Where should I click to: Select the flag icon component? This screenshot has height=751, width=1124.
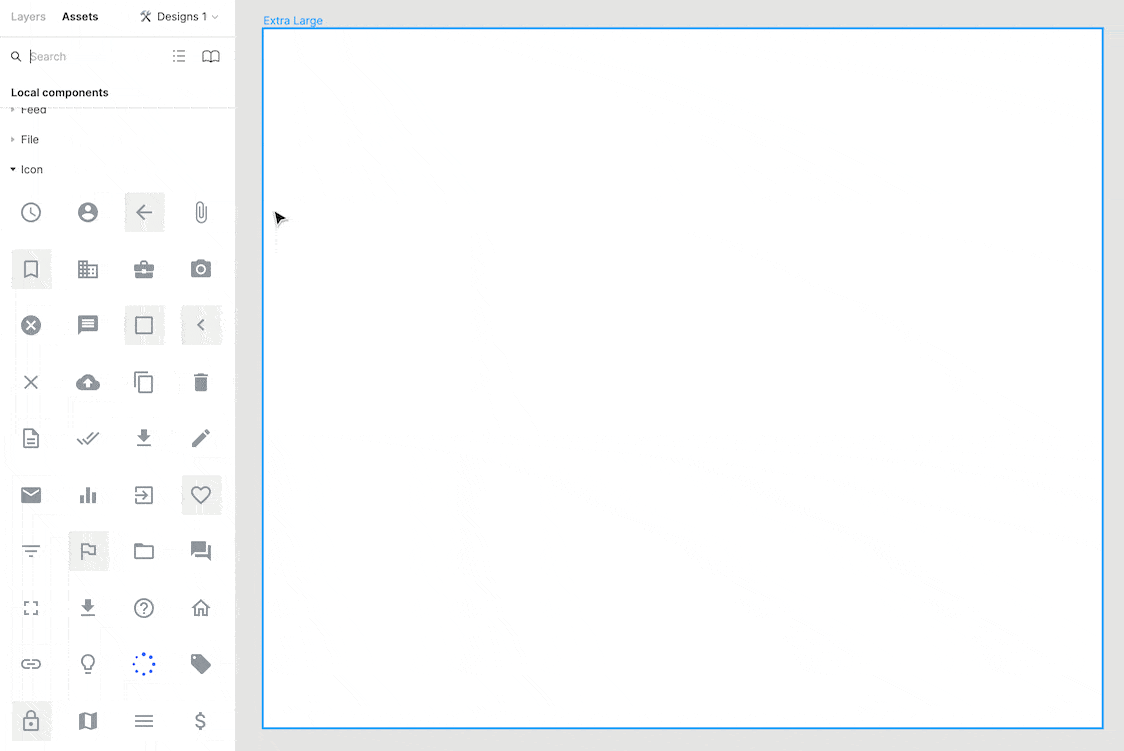(x=88, y=551)
